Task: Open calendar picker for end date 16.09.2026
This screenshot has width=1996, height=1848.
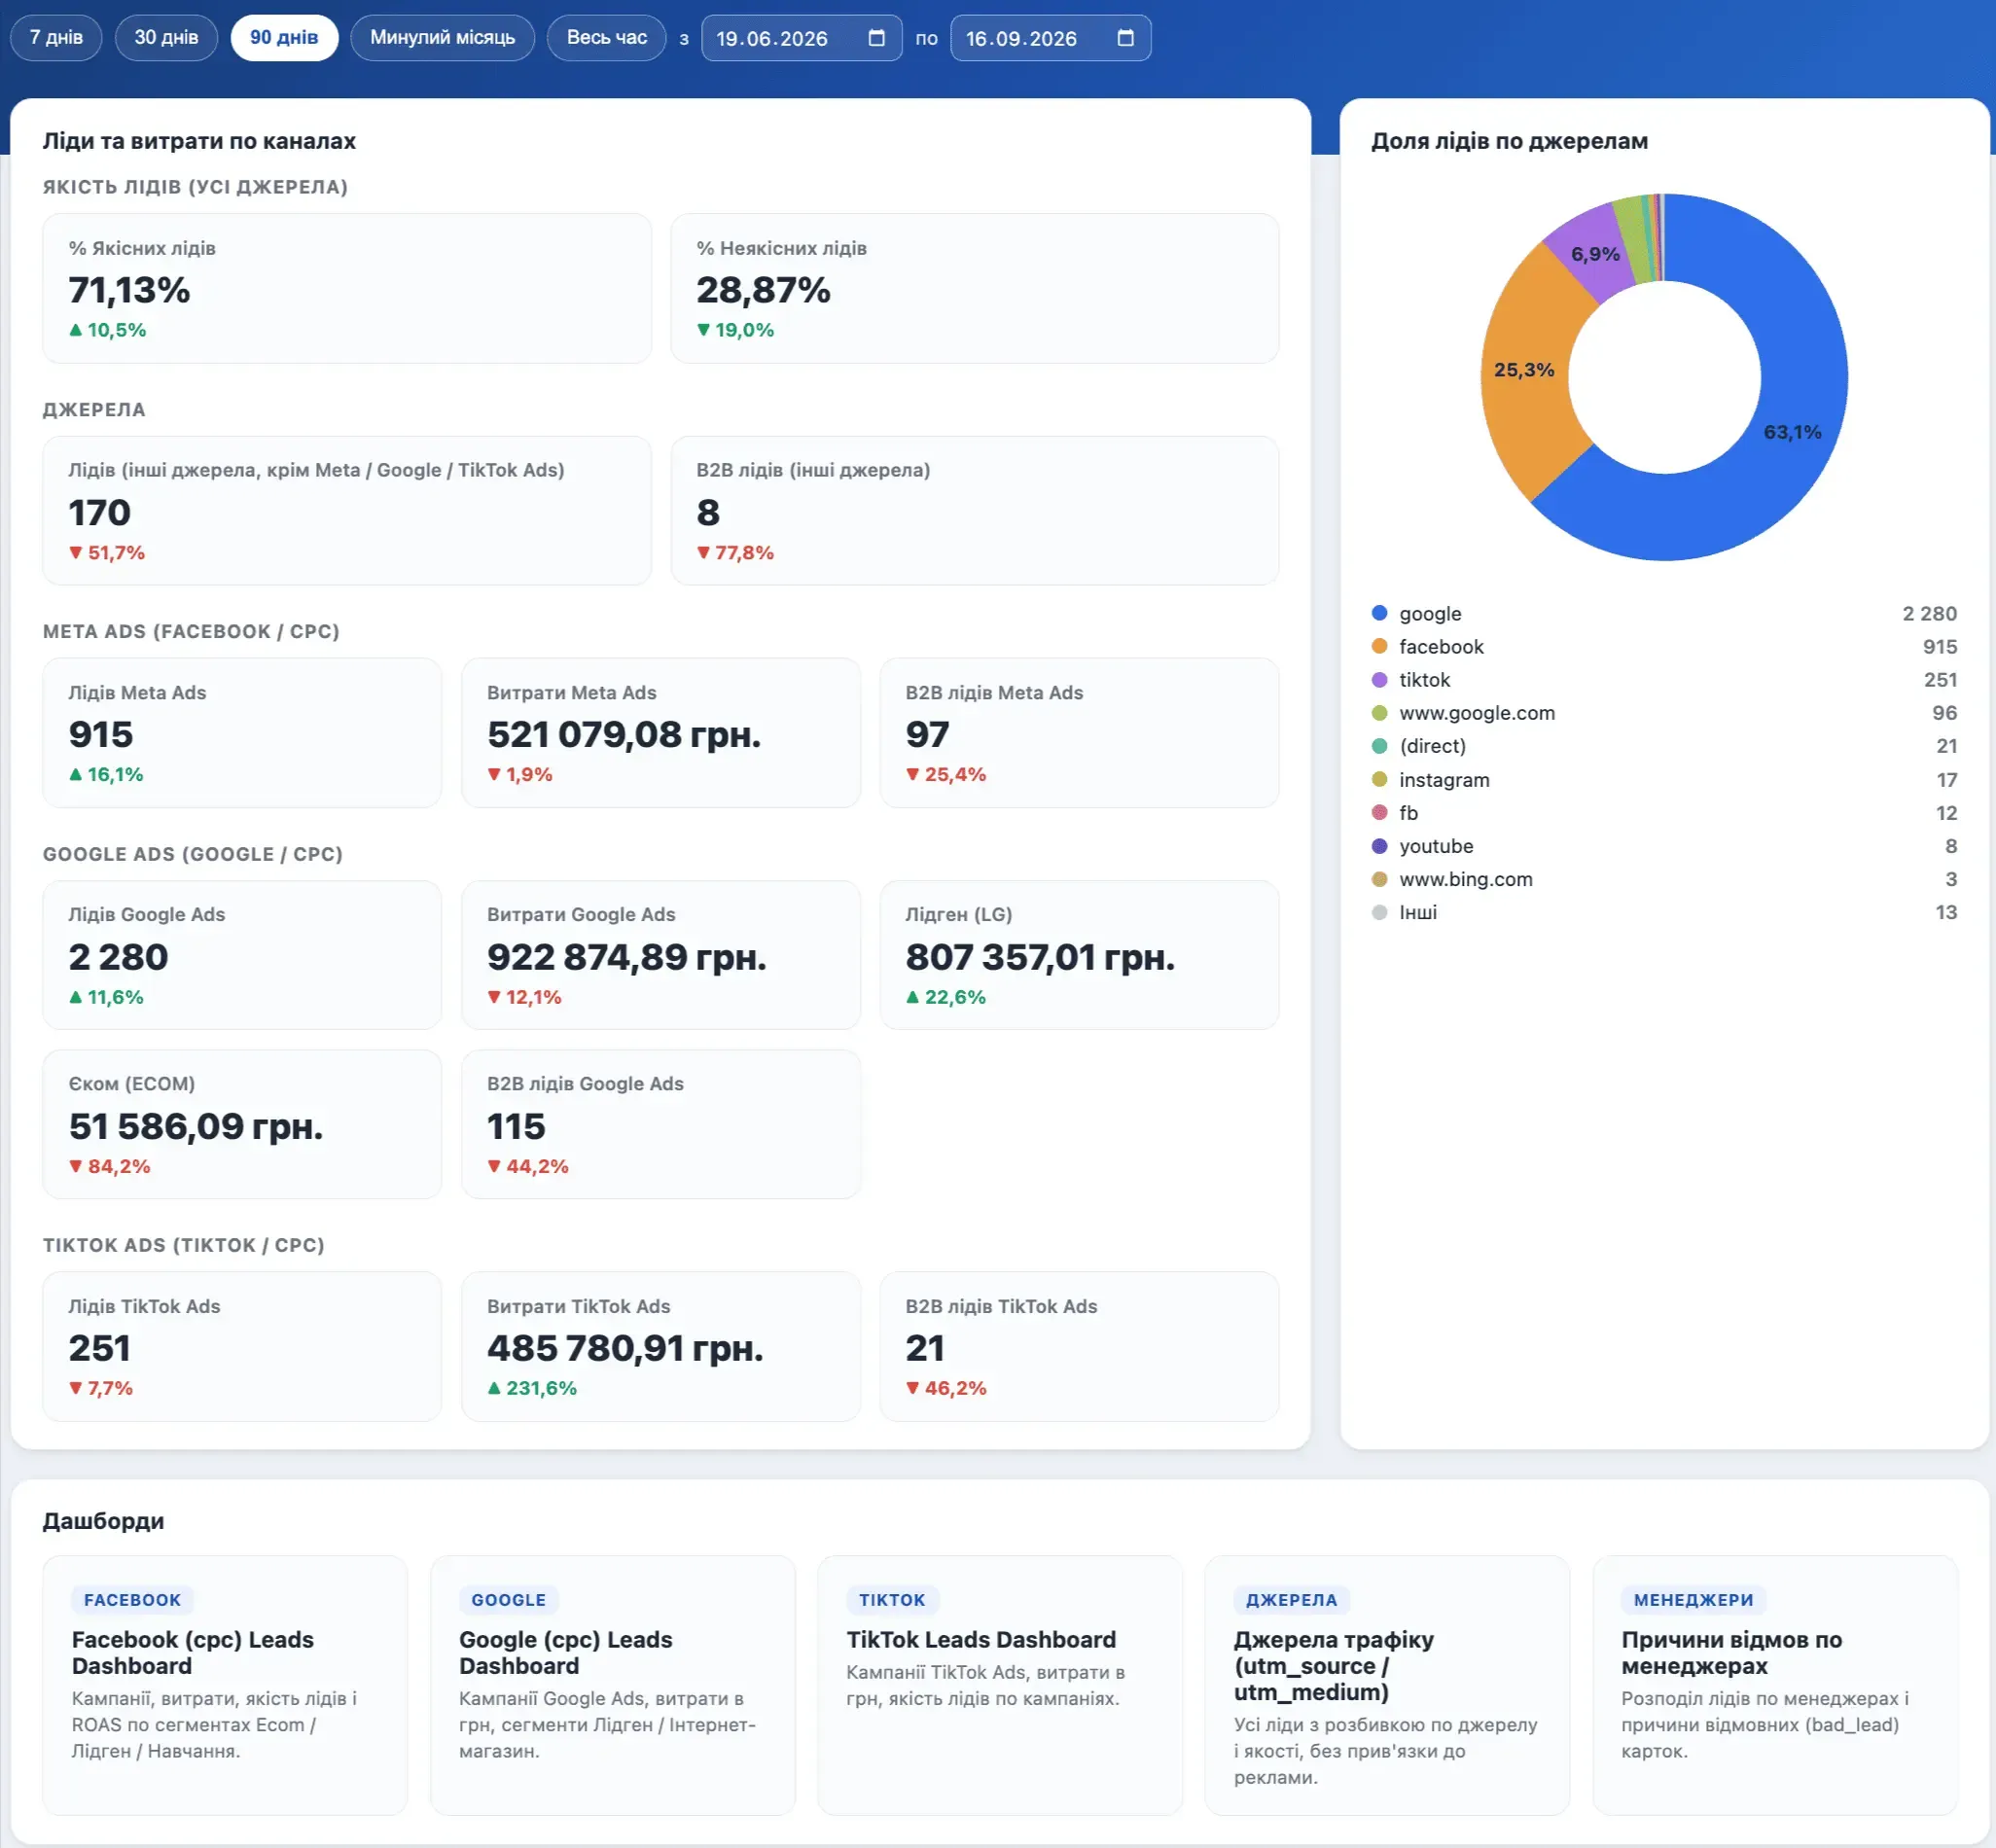Action: click(1125, 38)
